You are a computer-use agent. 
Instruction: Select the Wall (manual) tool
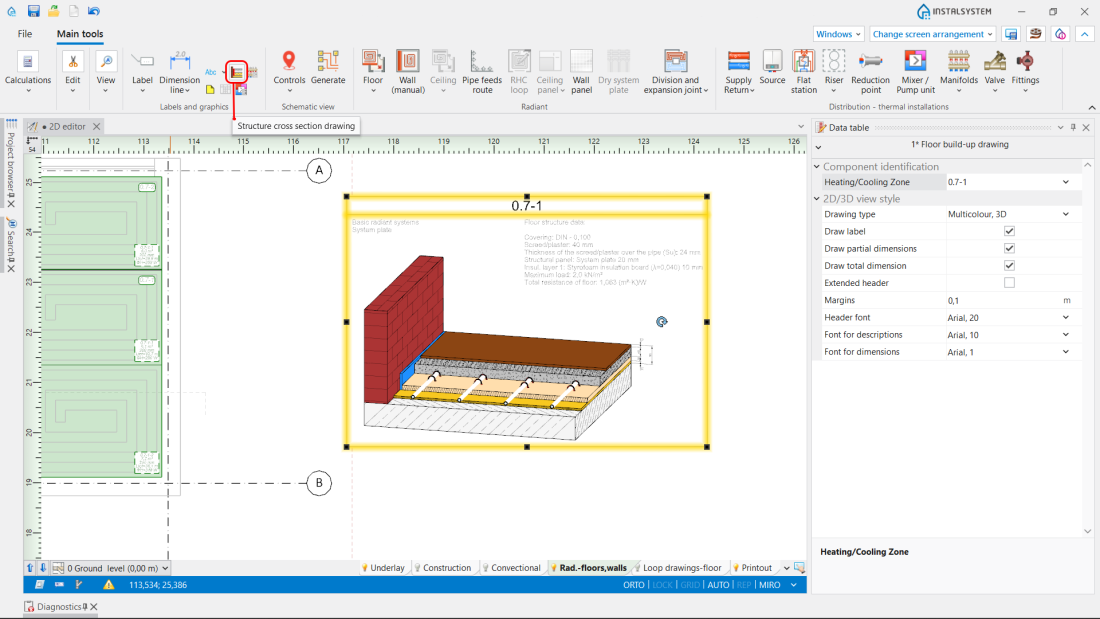coord(408,72)
